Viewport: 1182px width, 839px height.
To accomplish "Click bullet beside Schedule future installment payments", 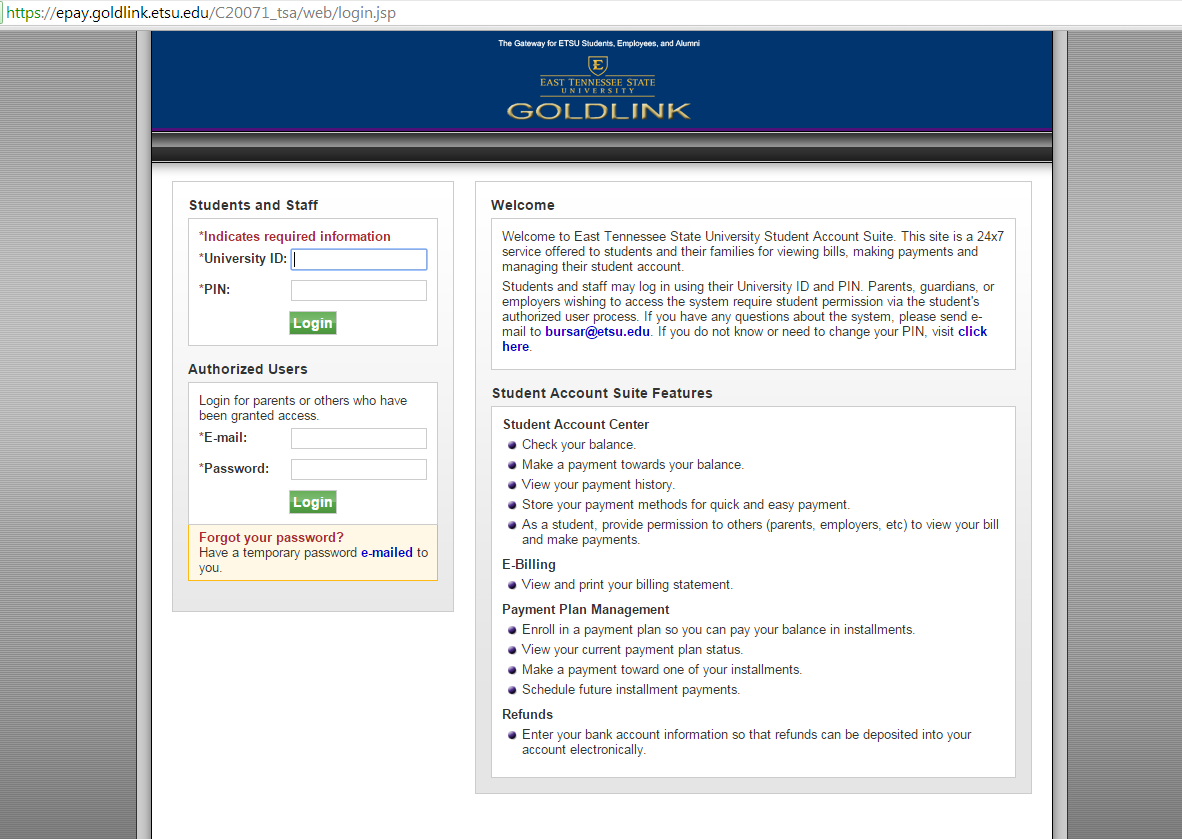I will tap(512, 690).
